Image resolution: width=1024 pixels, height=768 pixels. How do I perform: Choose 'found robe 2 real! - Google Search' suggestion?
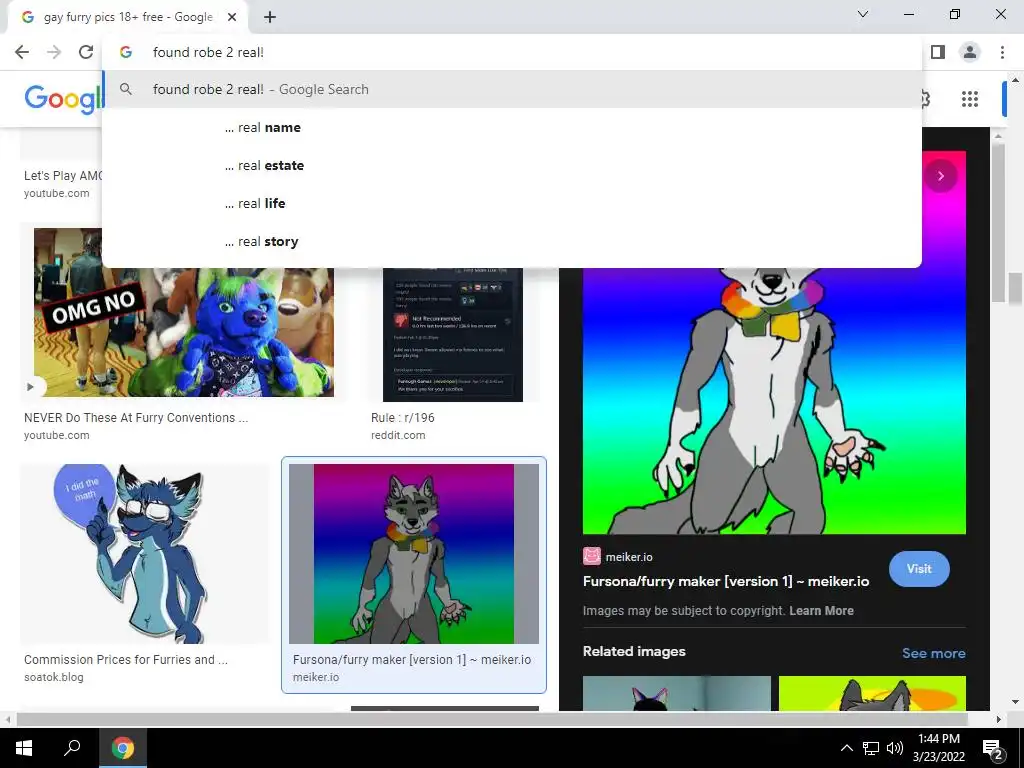click(x=512, y=89)
